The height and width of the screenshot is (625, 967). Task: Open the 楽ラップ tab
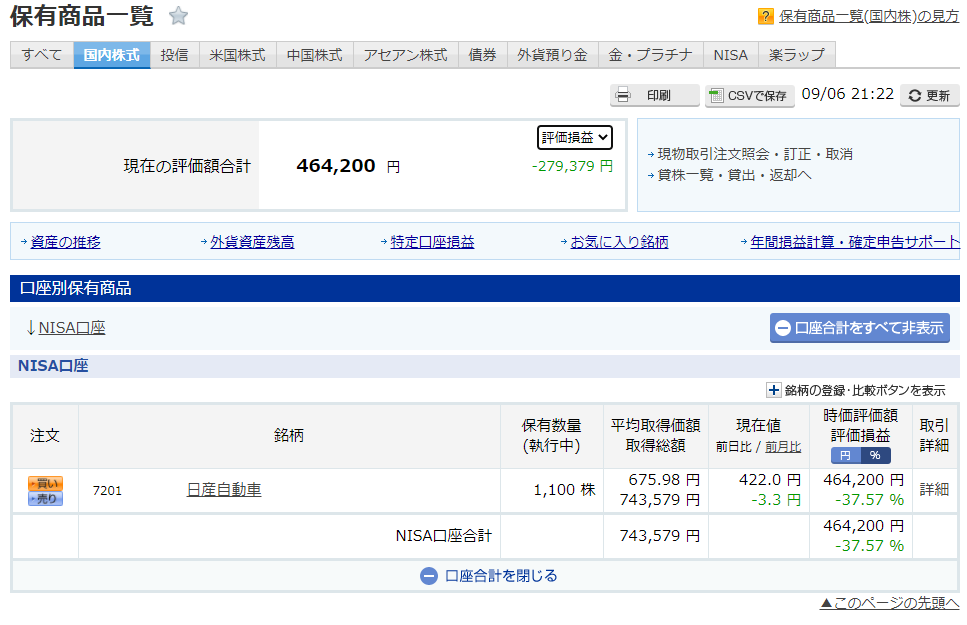[797, 55]
